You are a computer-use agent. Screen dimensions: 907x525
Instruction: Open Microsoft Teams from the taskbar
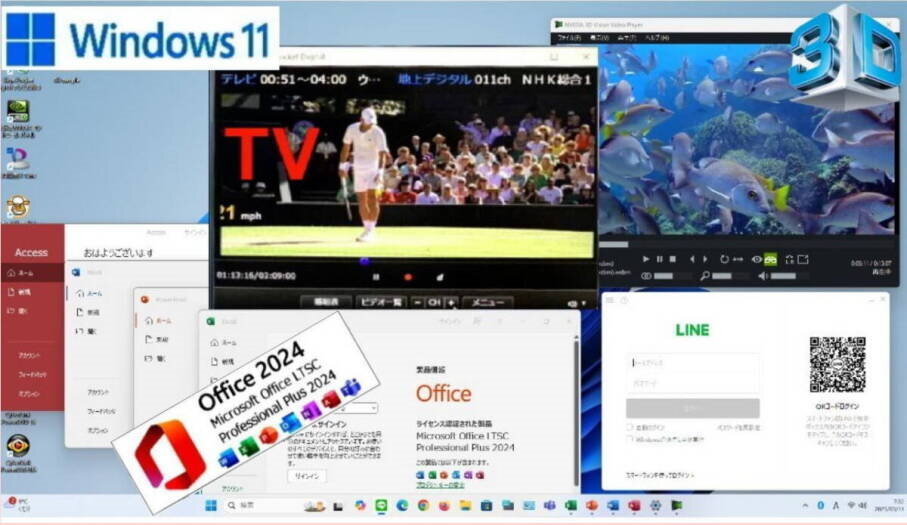pyautogui.click(x=550, y=506)
